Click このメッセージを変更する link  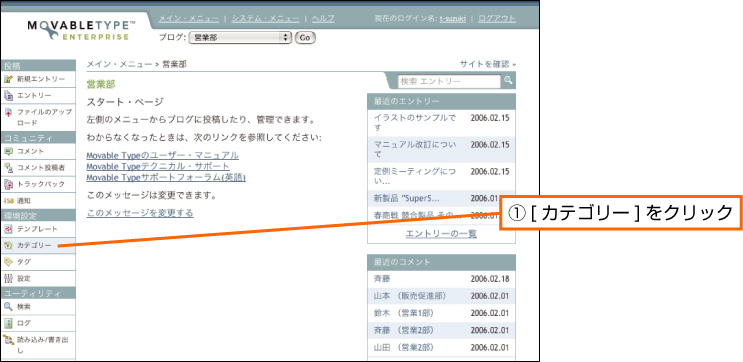coord(140,213)
